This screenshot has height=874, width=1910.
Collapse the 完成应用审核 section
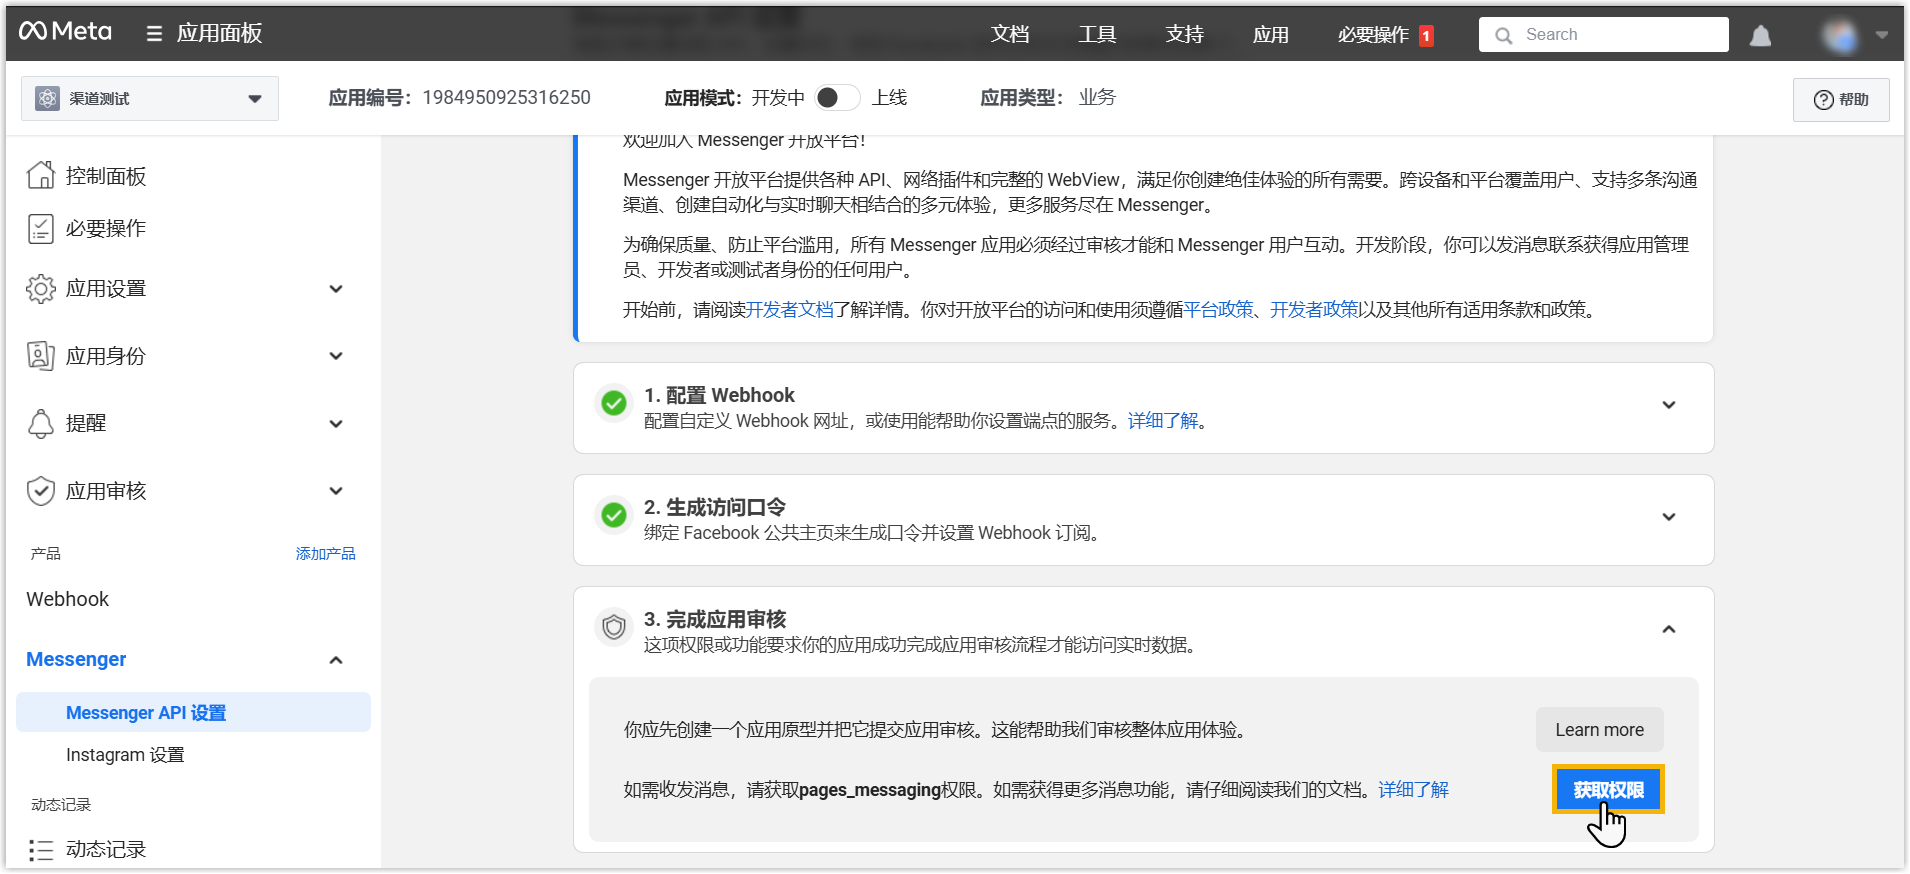(1668, 630)
